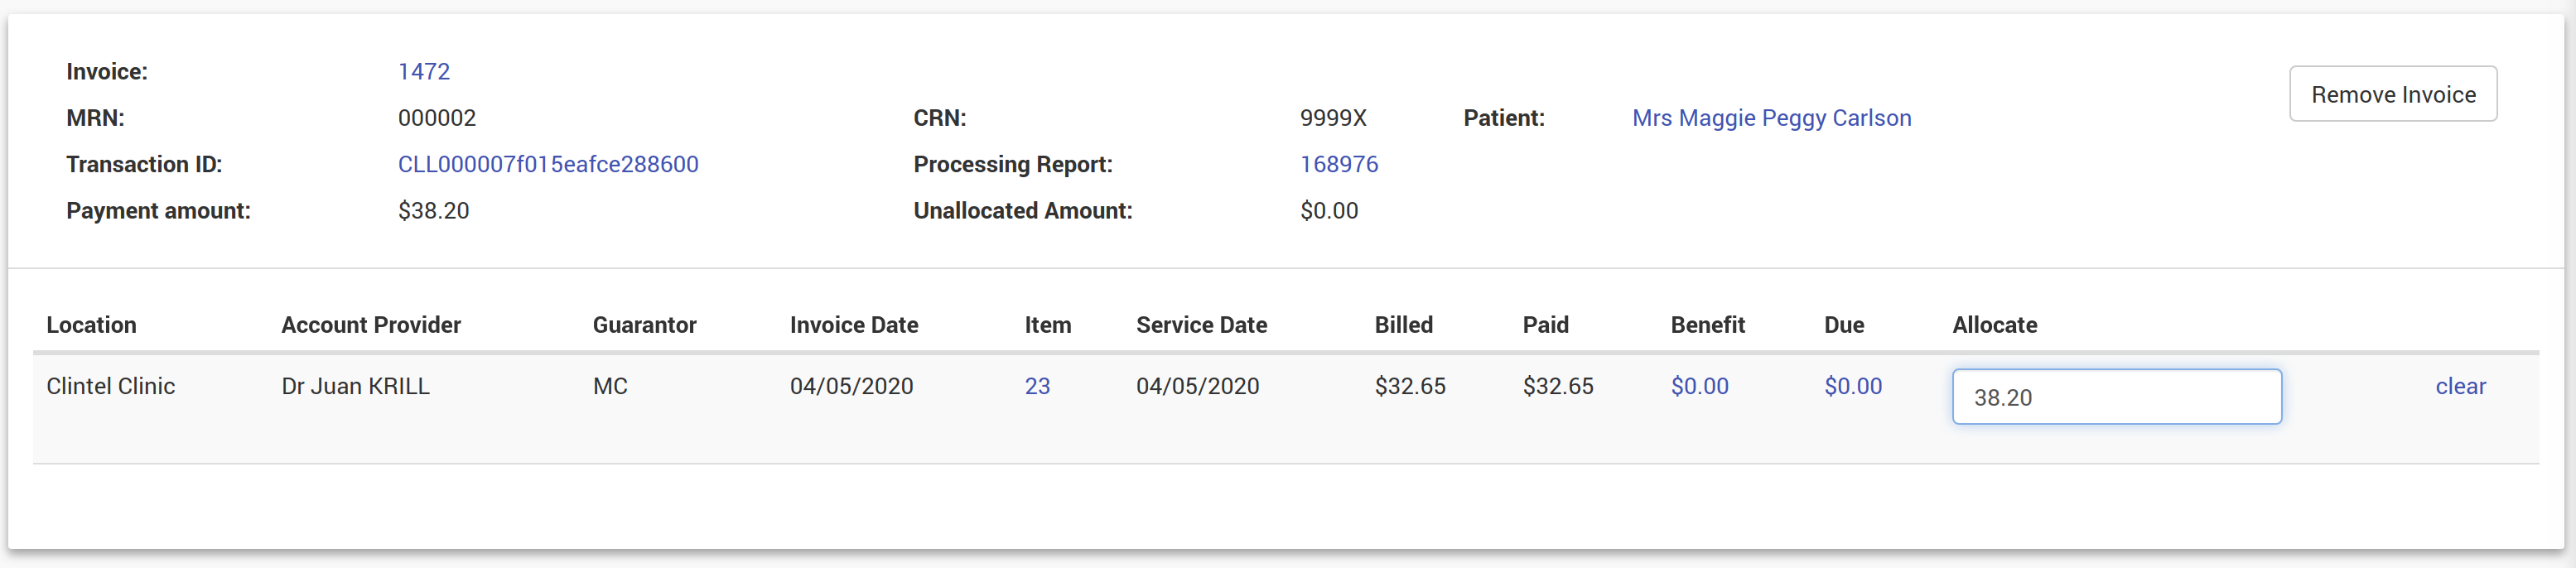Screen dimensions: 2576x568
Task: Open invoice number 1472 link
Action: [x=424, y=71]
